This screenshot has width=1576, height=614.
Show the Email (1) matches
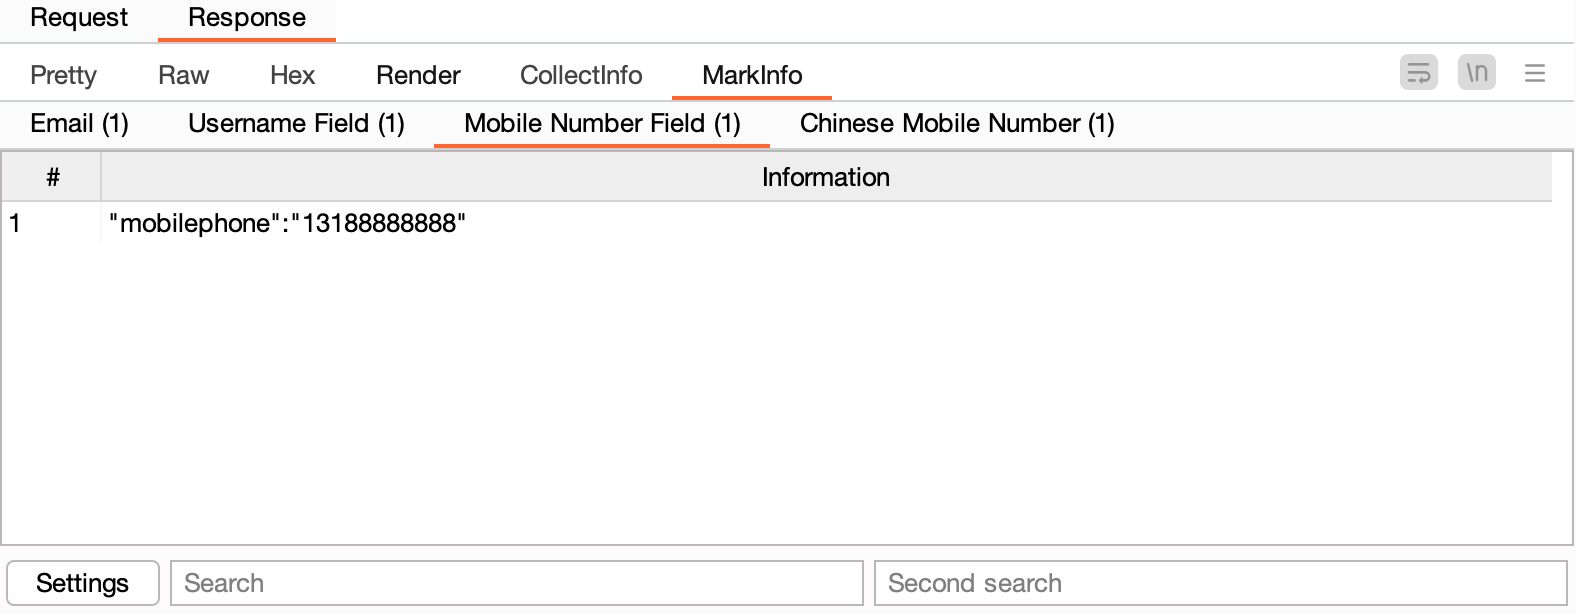tap(79, 123)
